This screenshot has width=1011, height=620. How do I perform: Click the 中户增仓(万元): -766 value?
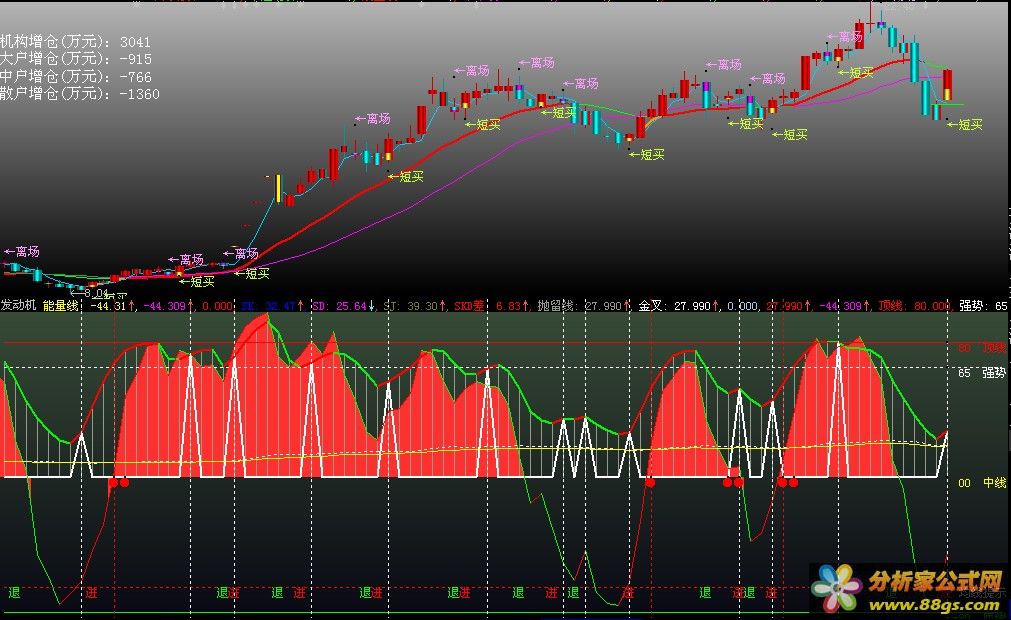tap(76, 77)
